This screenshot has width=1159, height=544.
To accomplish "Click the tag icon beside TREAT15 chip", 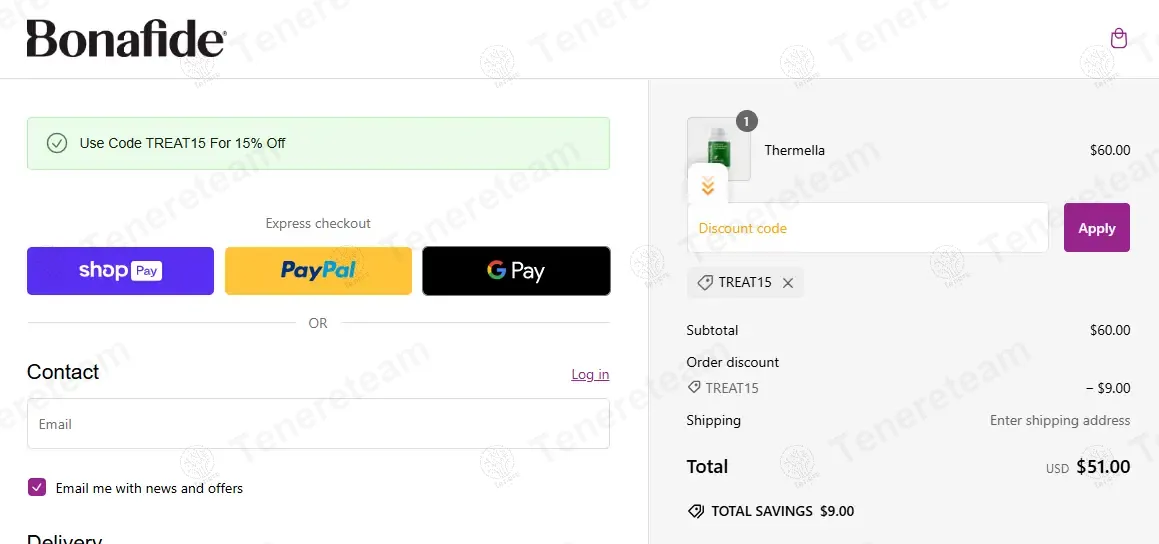I will 704,283.
